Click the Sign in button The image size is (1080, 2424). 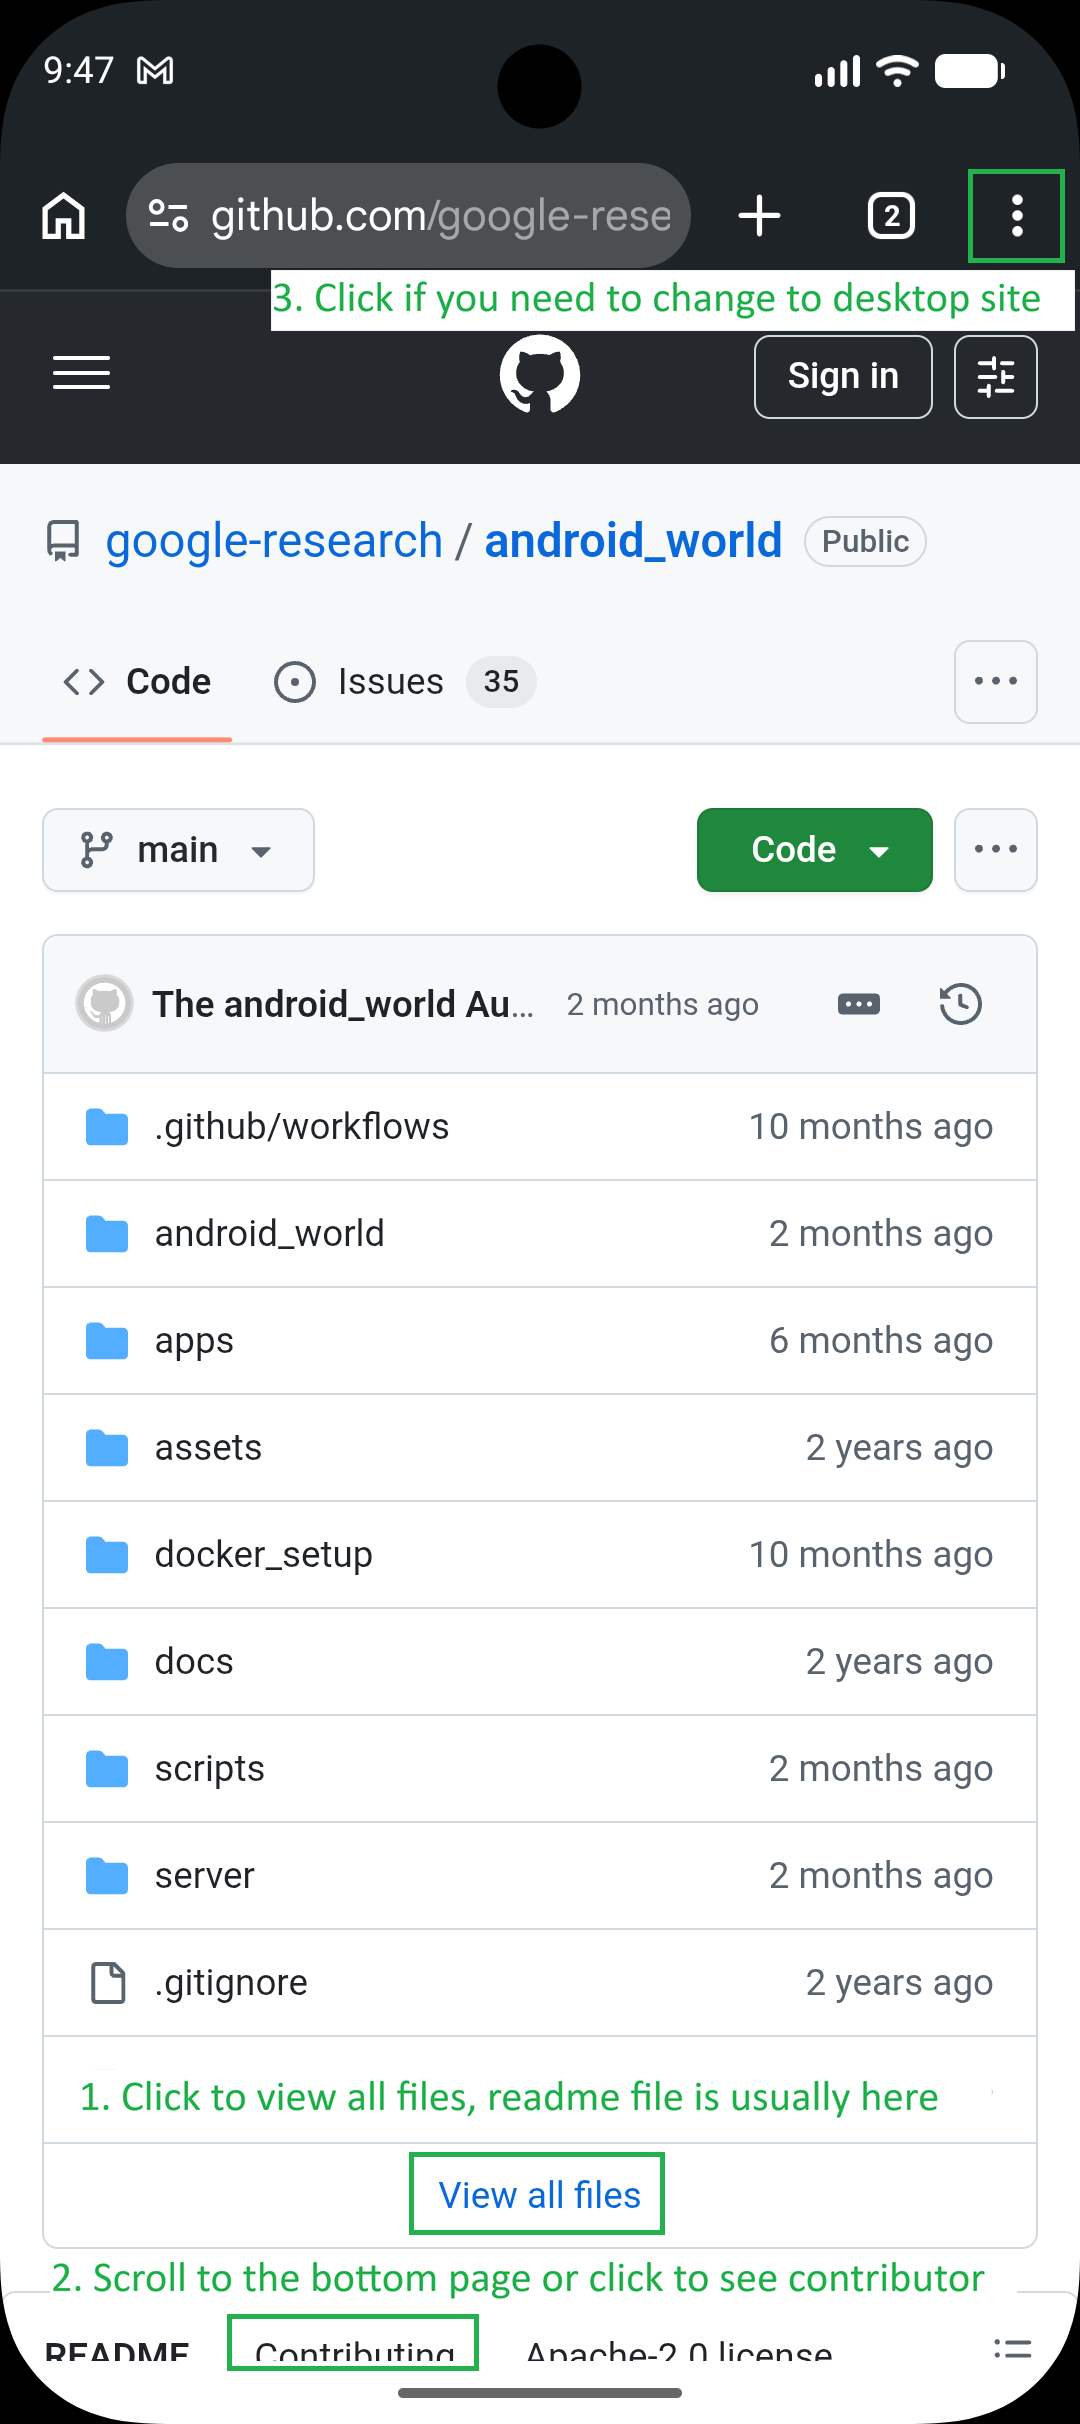coord(843,377)
